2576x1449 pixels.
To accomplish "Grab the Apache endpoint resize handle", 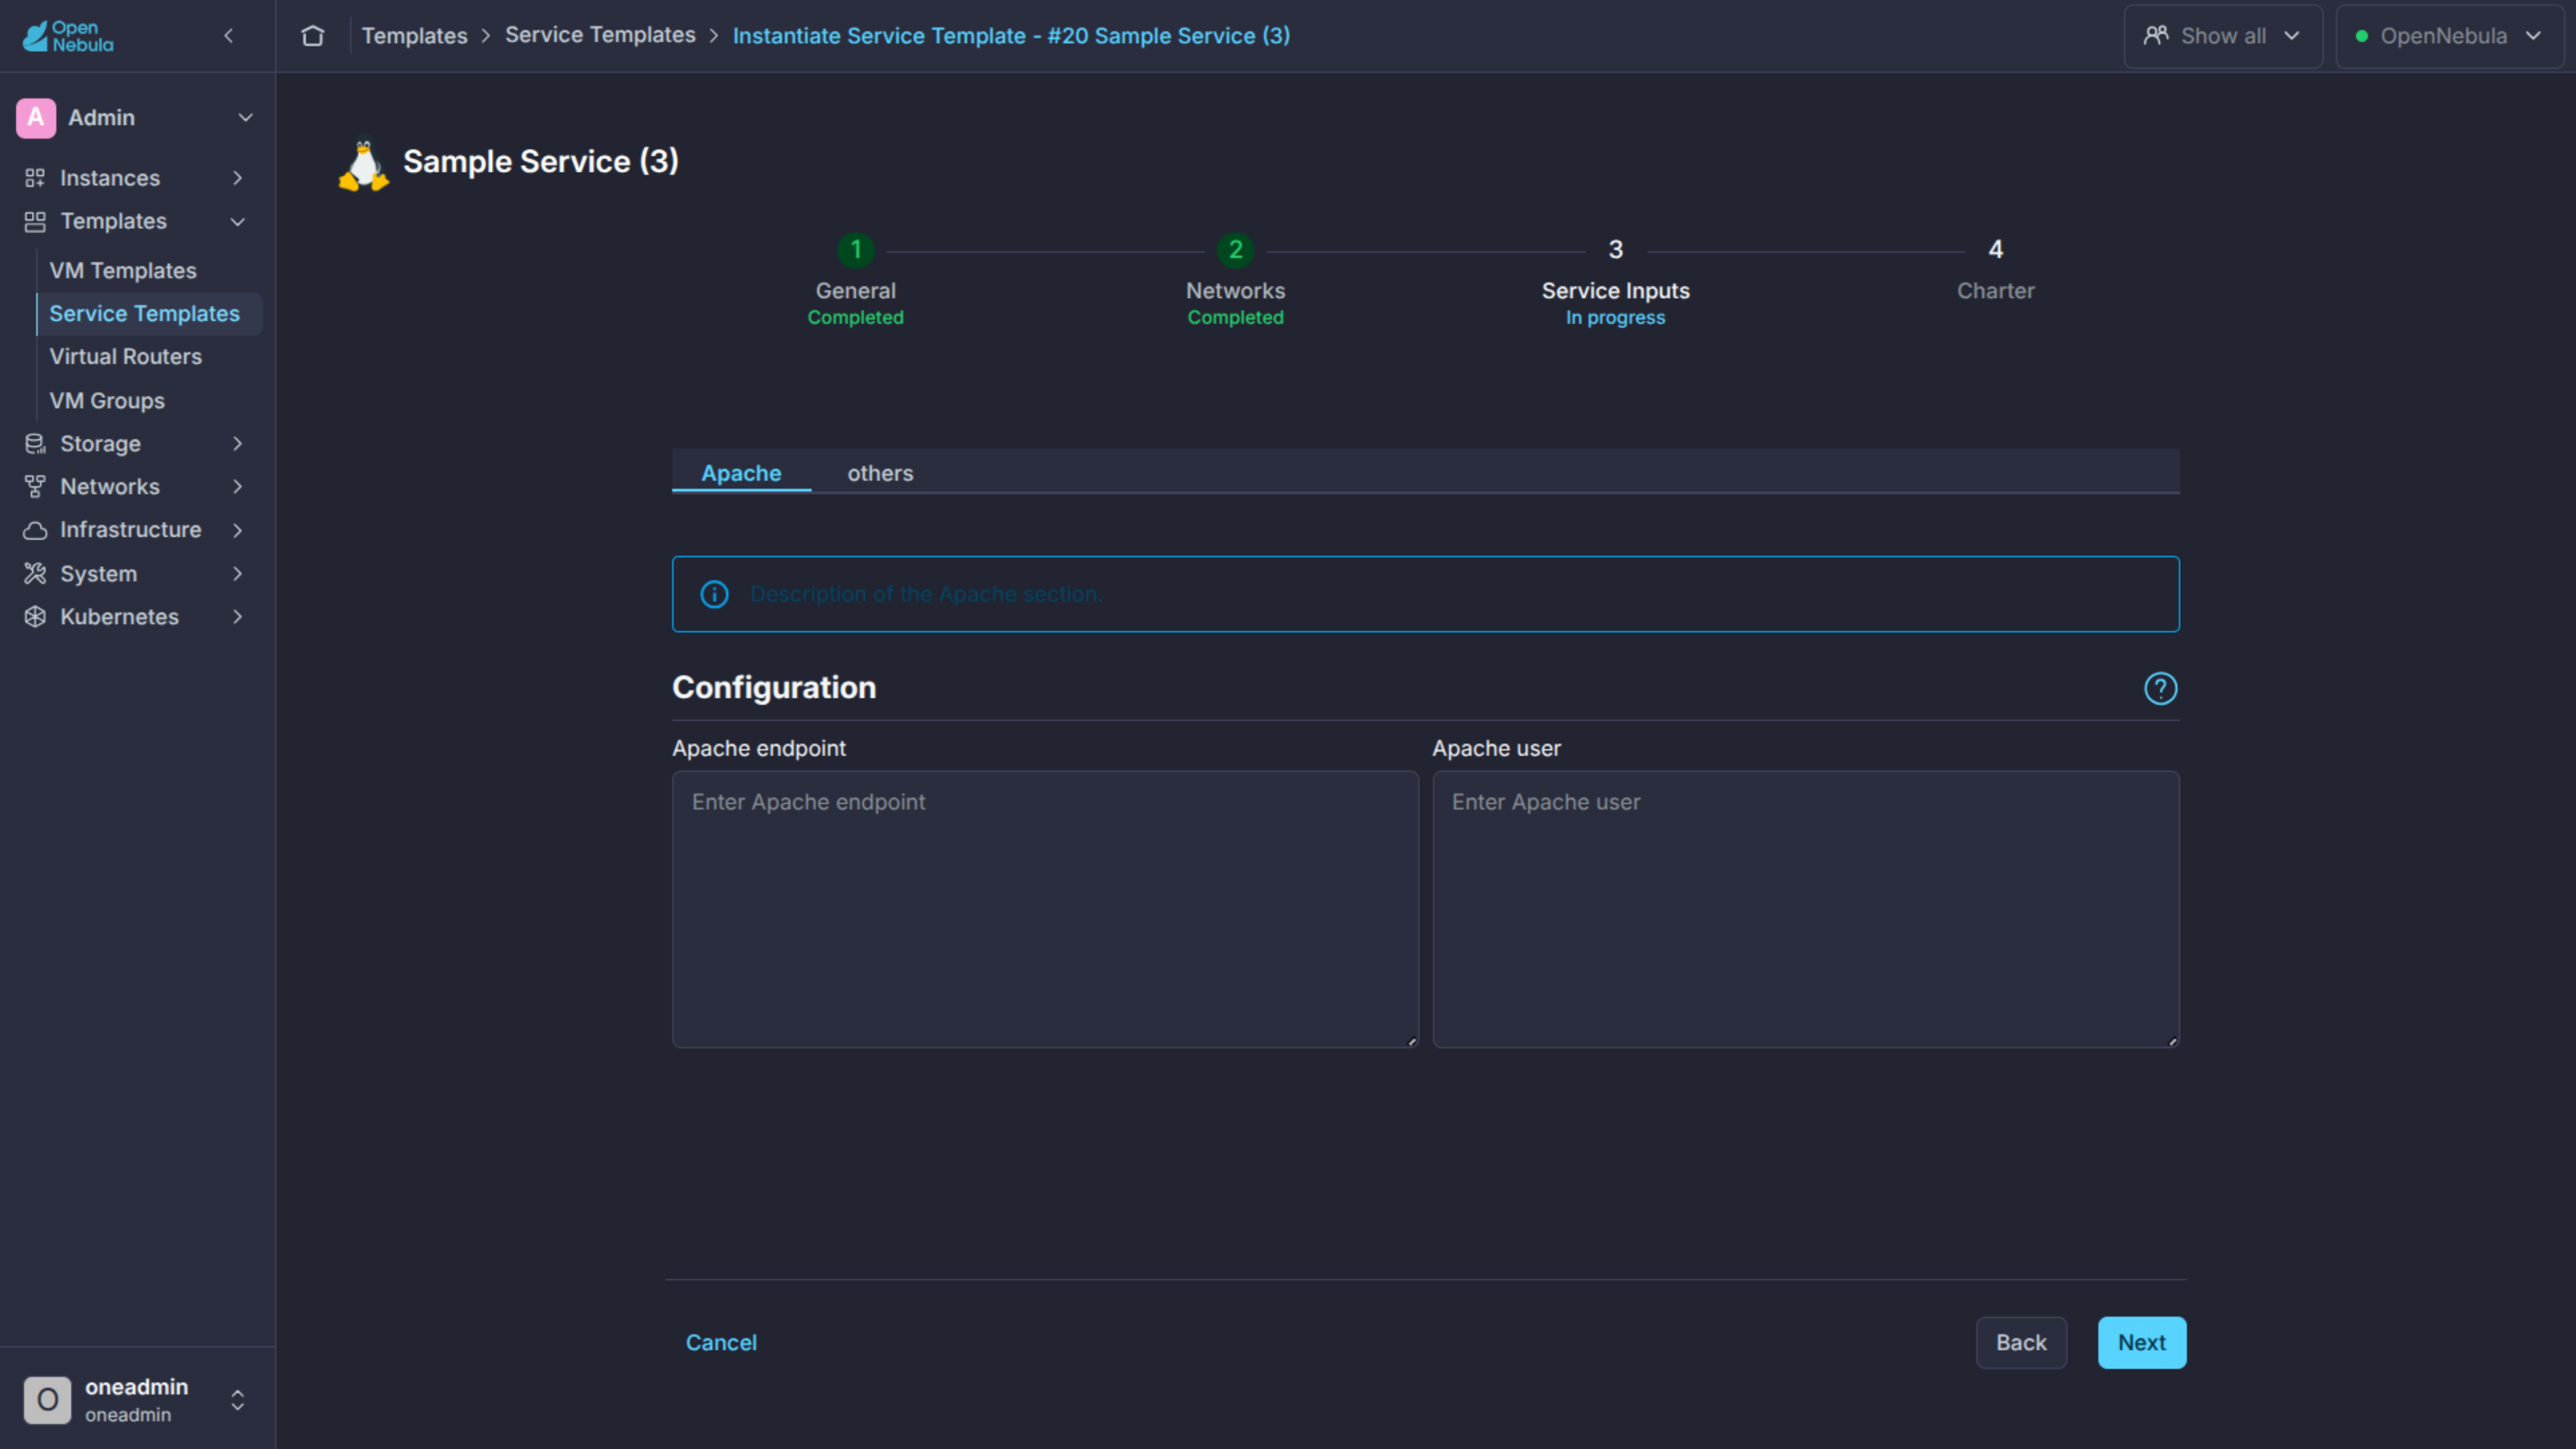I will click(1411, 1041).
